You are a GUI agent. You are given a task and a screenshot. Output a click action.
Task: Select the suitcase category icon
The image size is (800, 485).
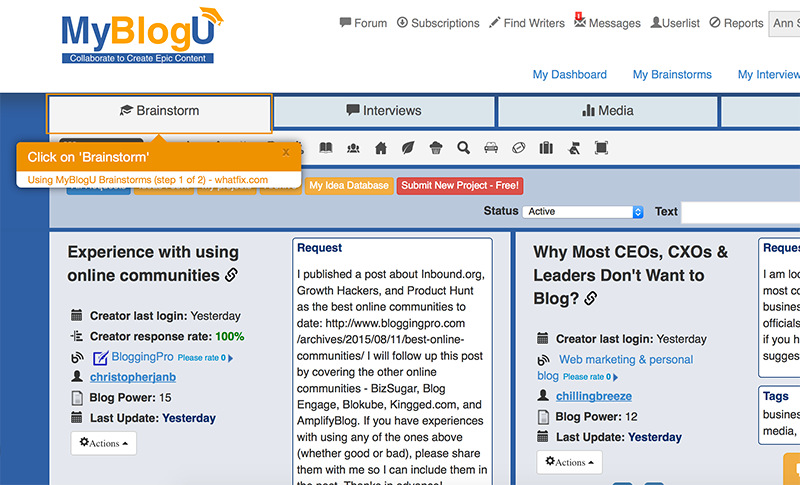546,148
